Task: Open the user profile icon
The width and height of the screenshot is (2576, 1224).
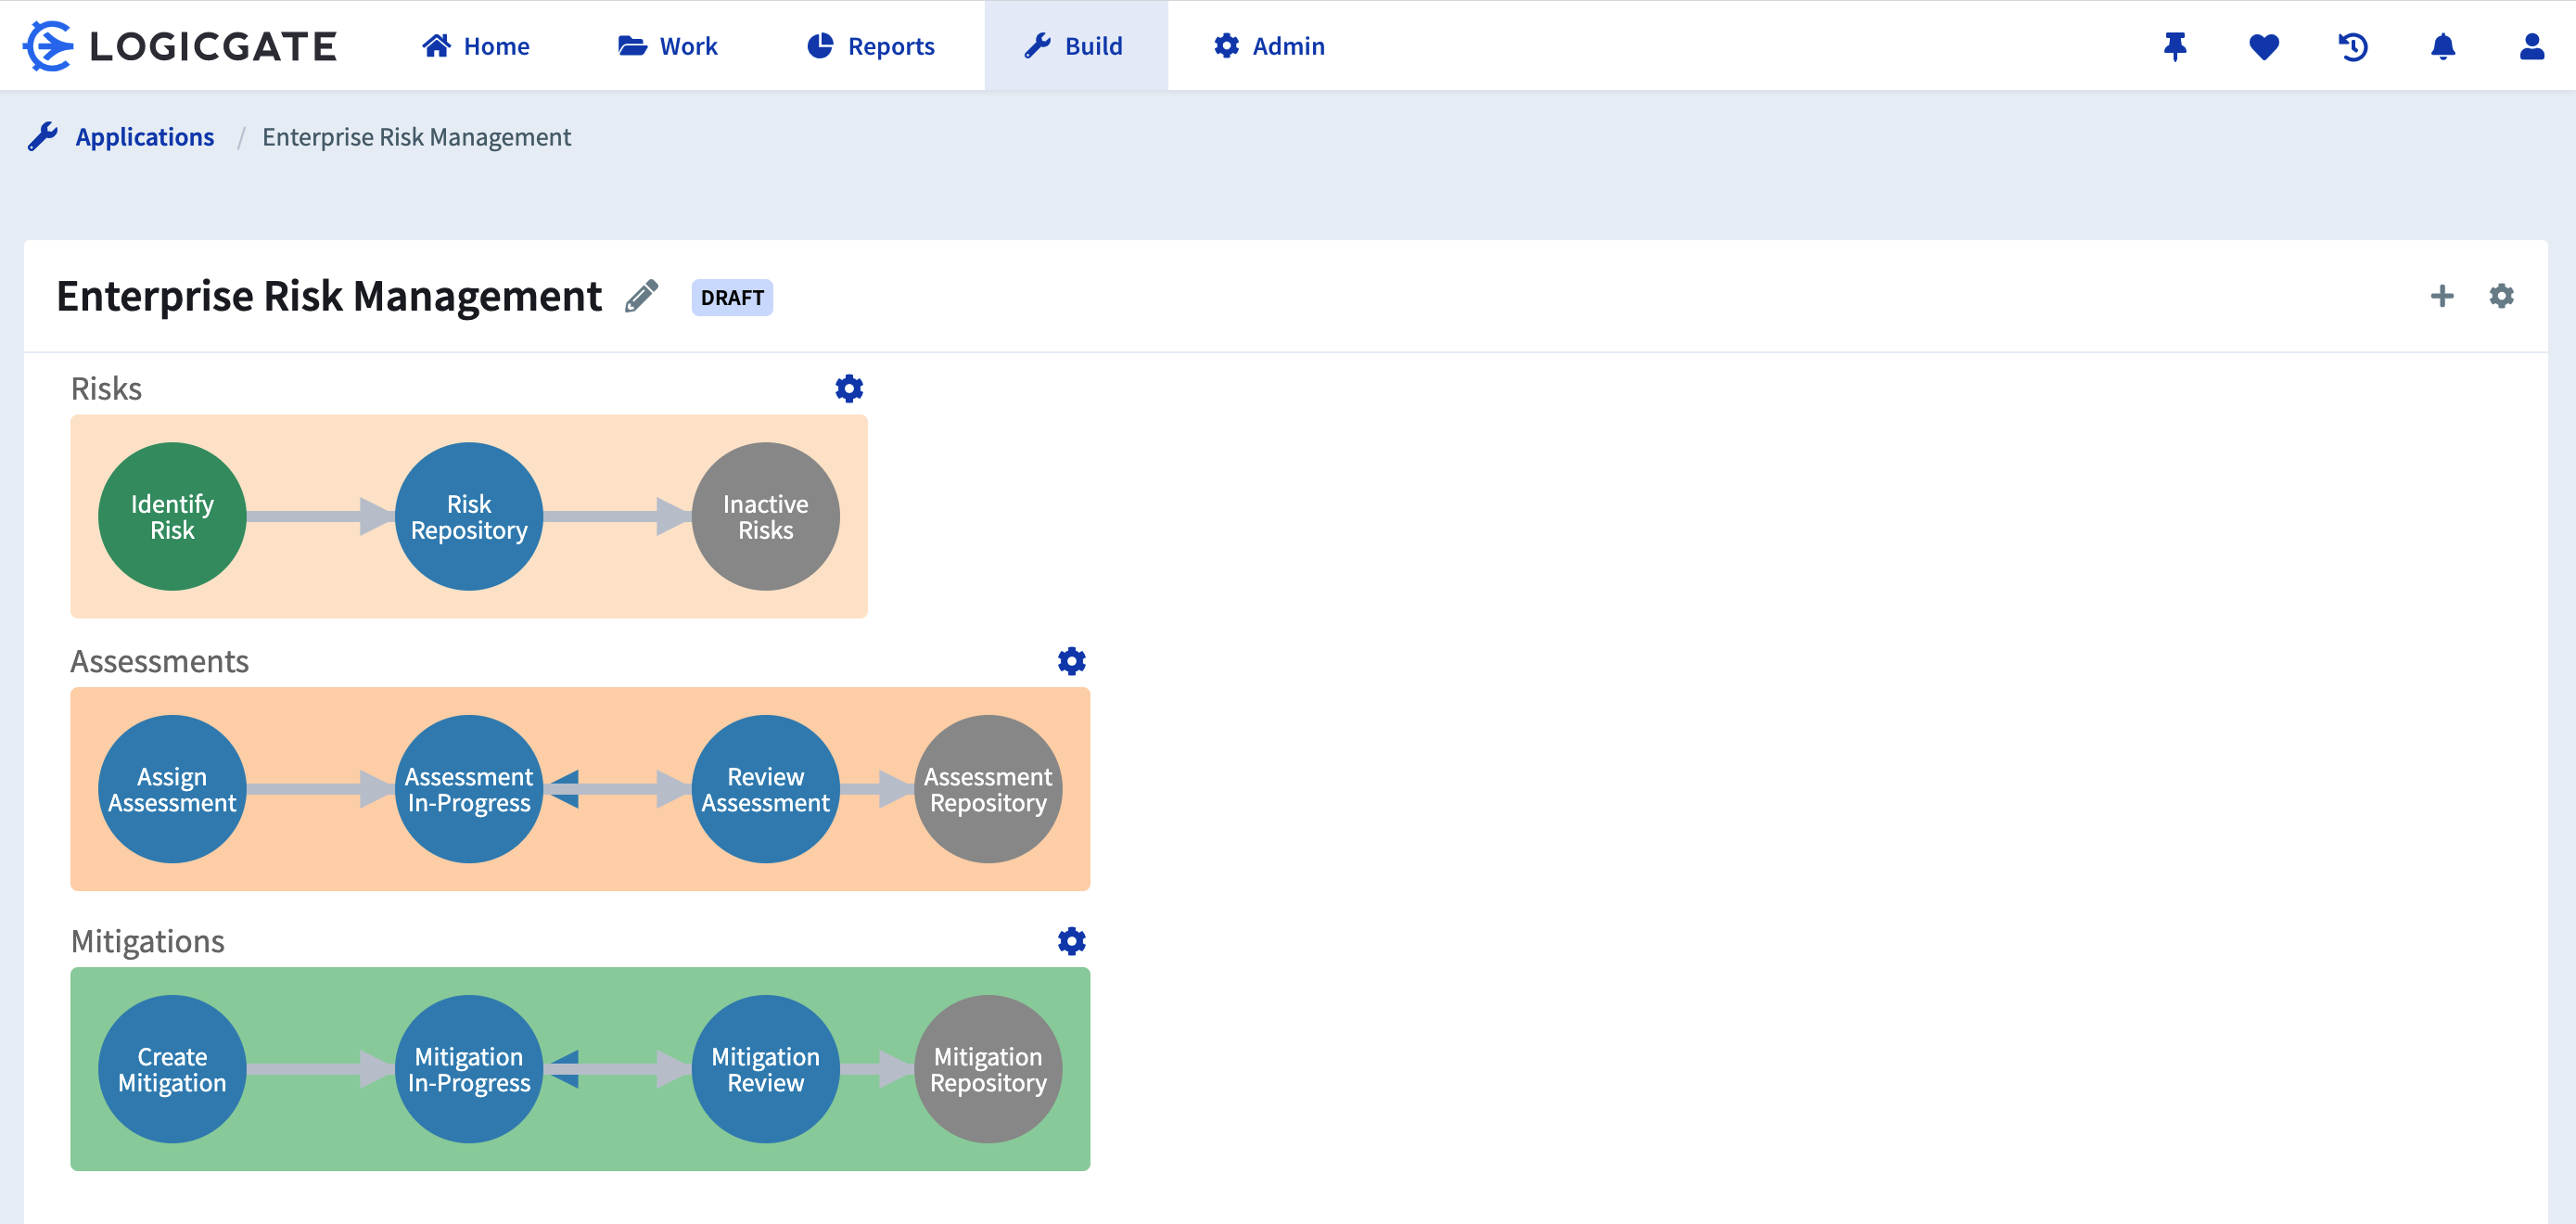Action: click(x=2532, y=46)
